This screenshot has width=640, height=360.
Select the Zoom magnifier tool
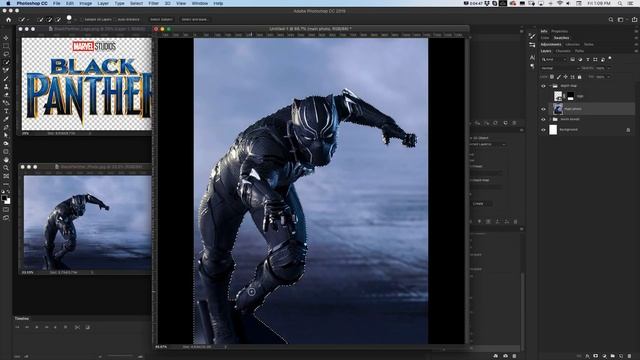click(x=6, y=168)
